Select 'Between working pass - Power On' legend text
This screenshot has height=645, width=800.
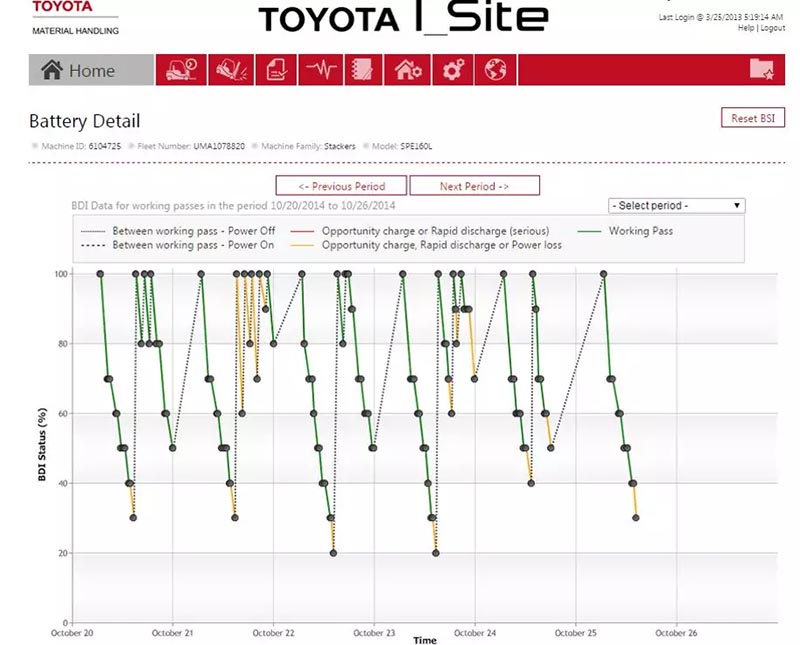click(193, 245)
